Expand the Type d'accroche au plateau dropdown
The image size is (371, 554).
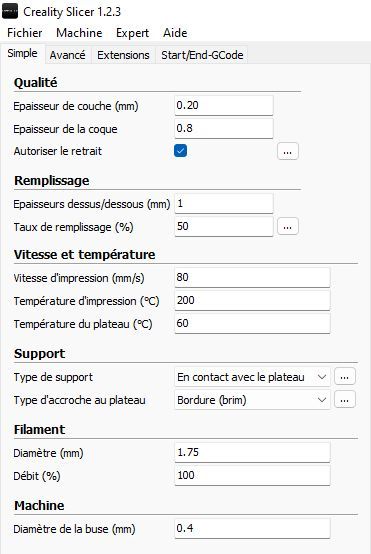pyautogui.click(x=252, y=400)
